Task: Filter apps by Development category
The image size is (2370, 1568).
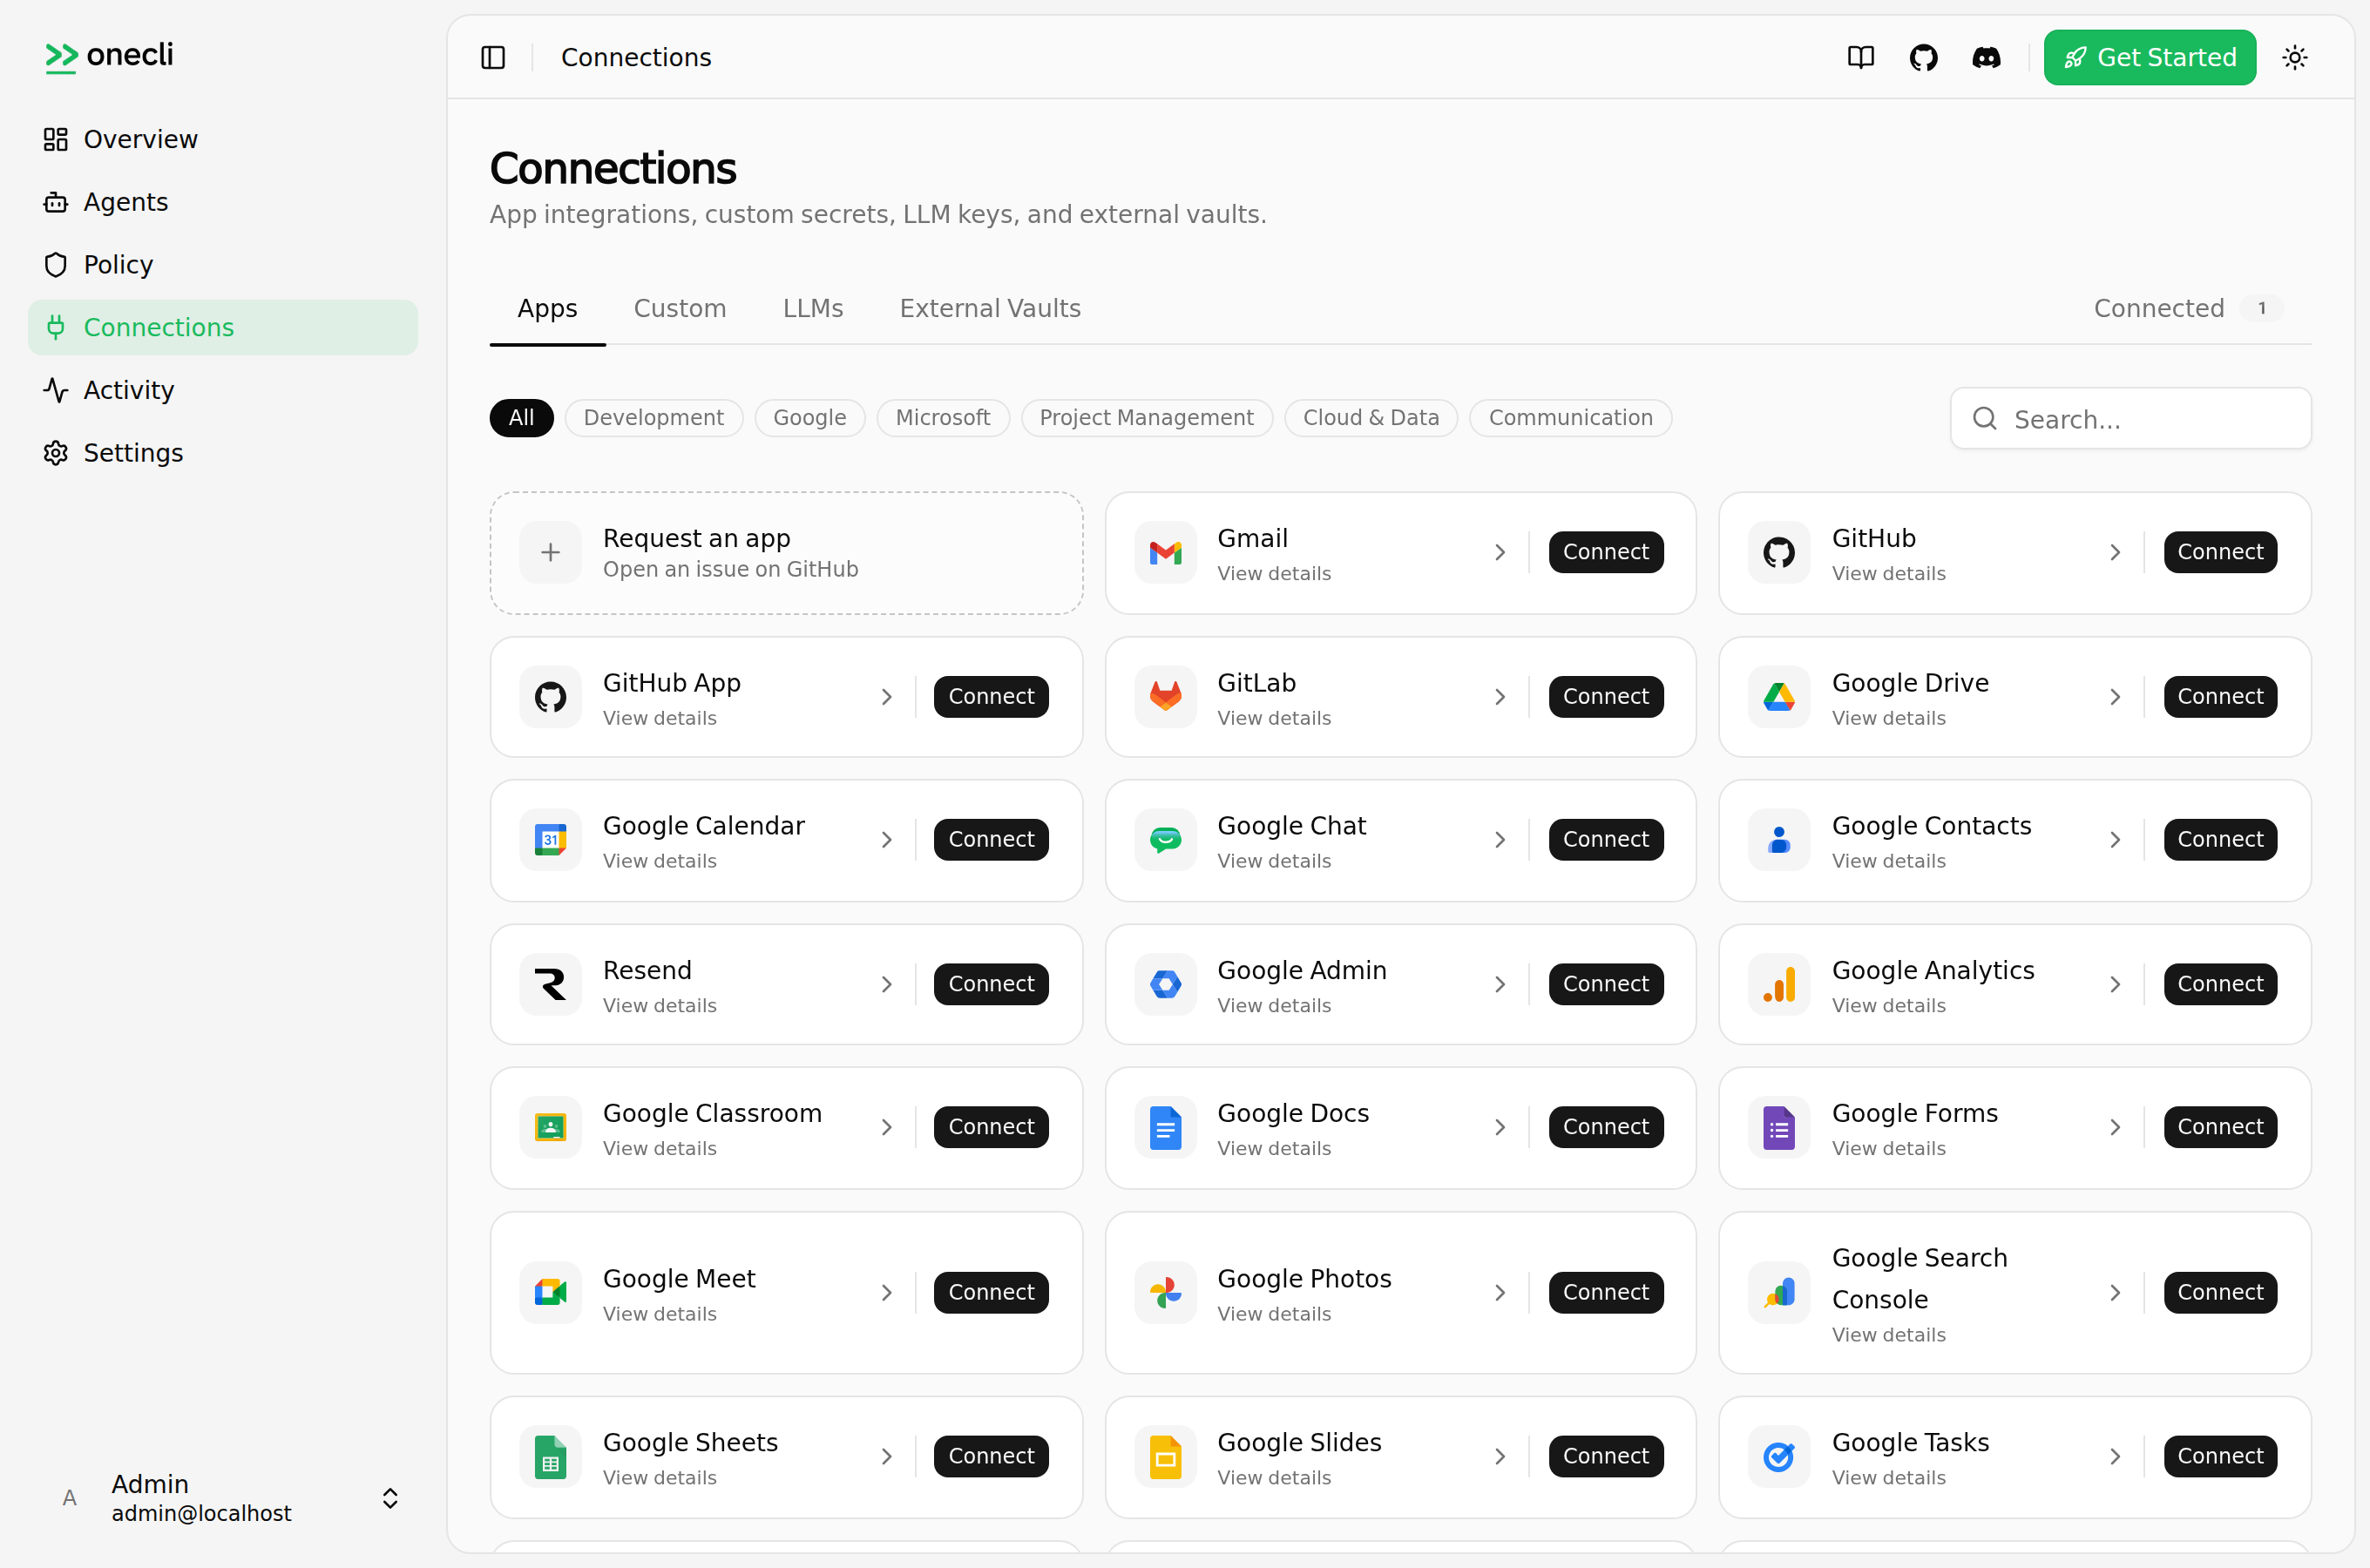Action: [653, 418]
